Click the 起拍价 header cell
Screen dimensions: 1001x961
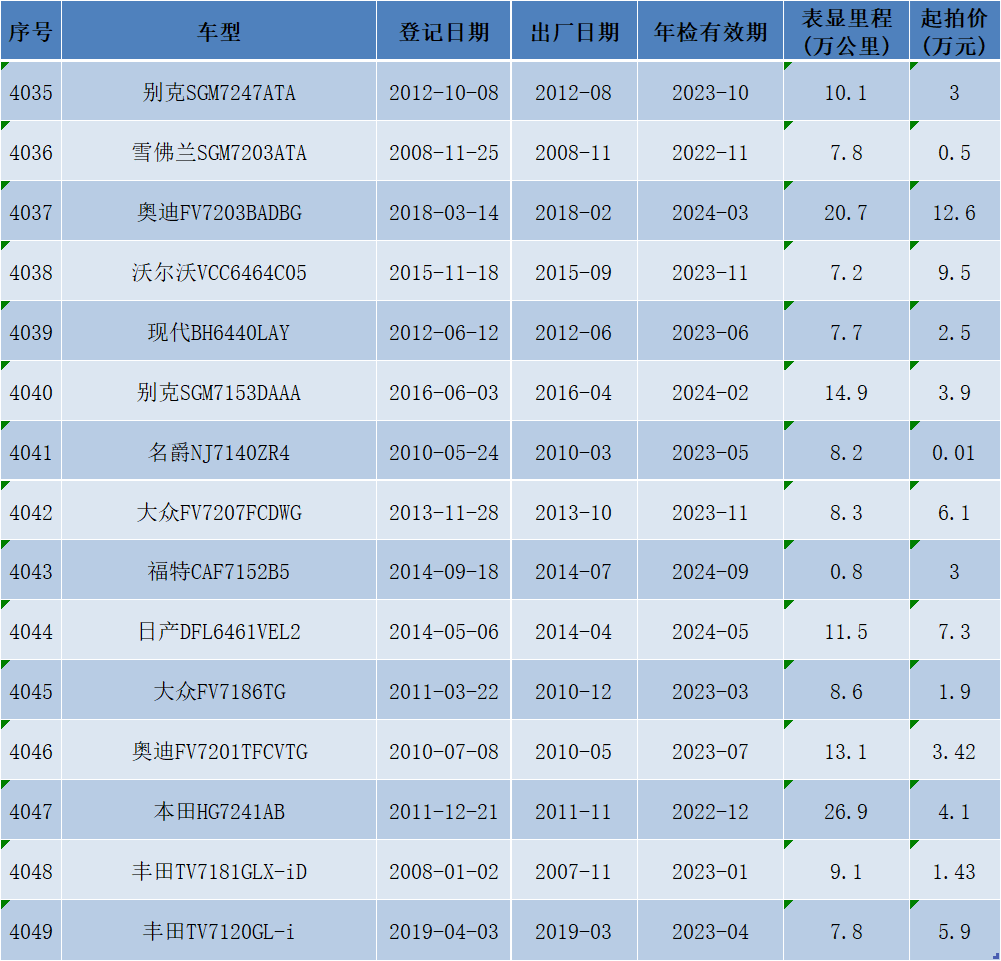tap(954, 31)
